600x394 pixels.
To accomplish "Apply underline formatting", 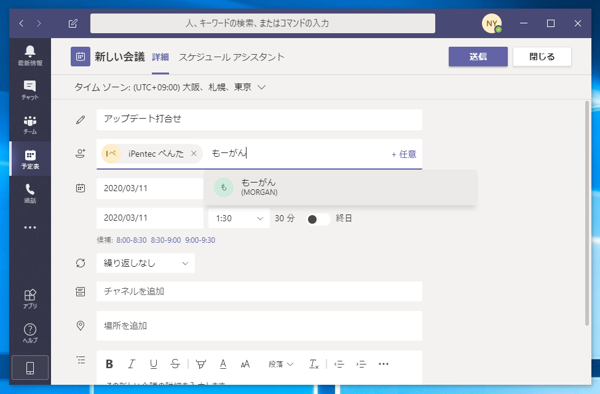I will coord(153,364).
